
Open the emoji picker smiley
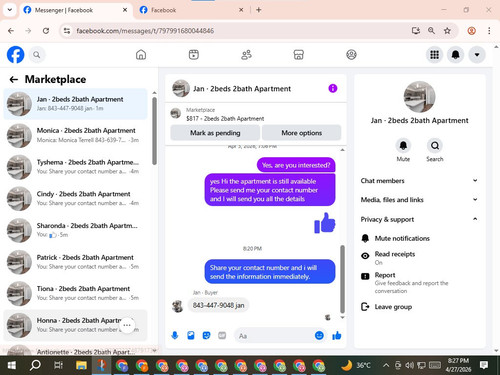coord(319,335)
